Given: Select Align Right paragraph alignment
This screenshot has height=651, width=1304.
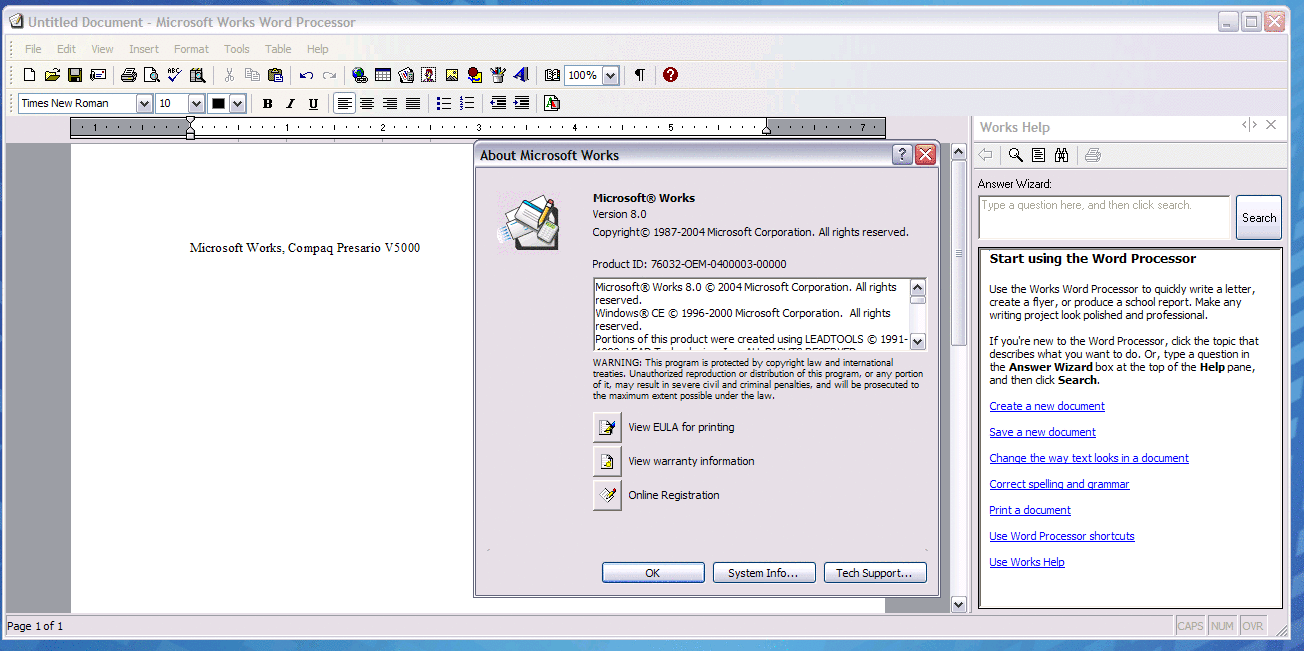Looking at the screenshot, I should click(390, 103).
